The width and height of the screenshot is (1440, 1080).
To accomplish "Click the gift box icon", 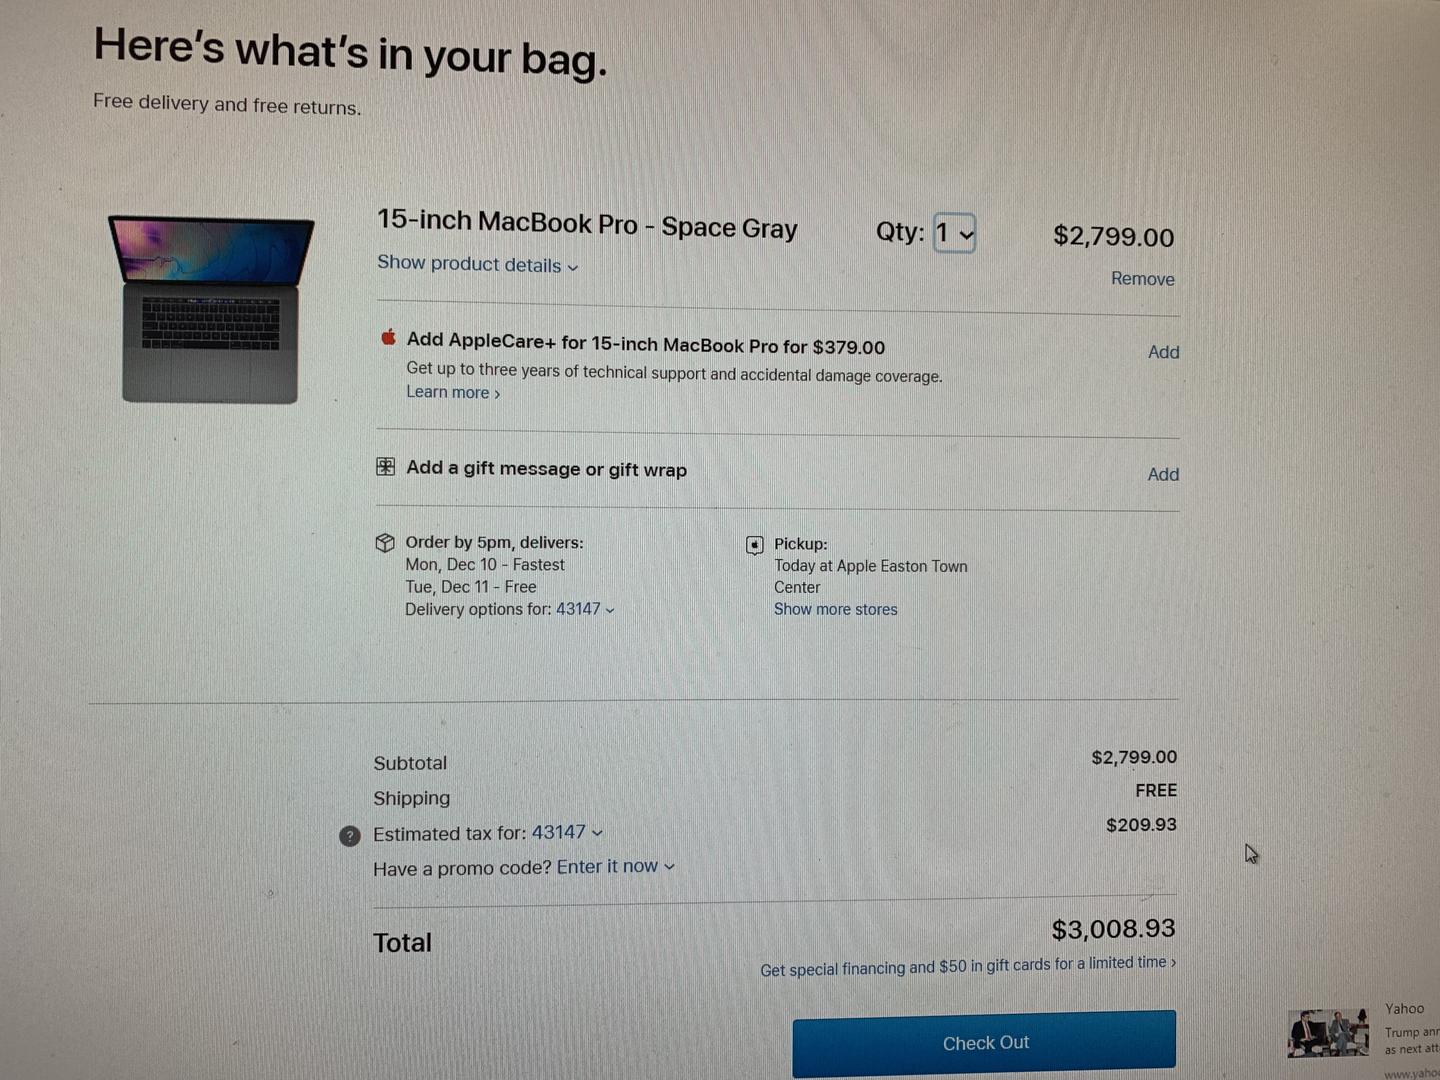I will point(385,466).
